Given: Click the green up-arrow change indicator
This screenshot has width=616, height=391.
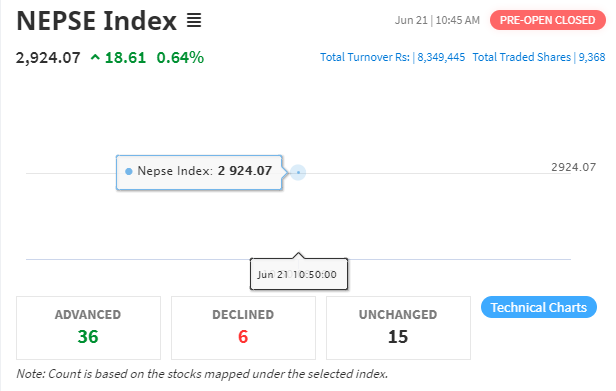Looking at the screenshot, I should tap(95, 58).
